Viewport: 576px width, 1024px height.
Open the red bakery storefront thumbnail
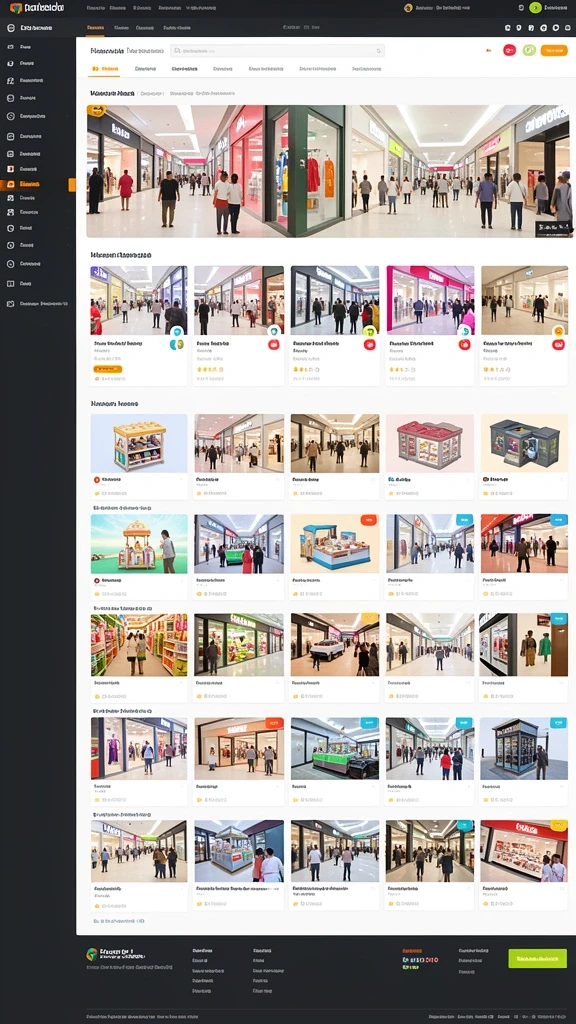(x=524, y=851)
